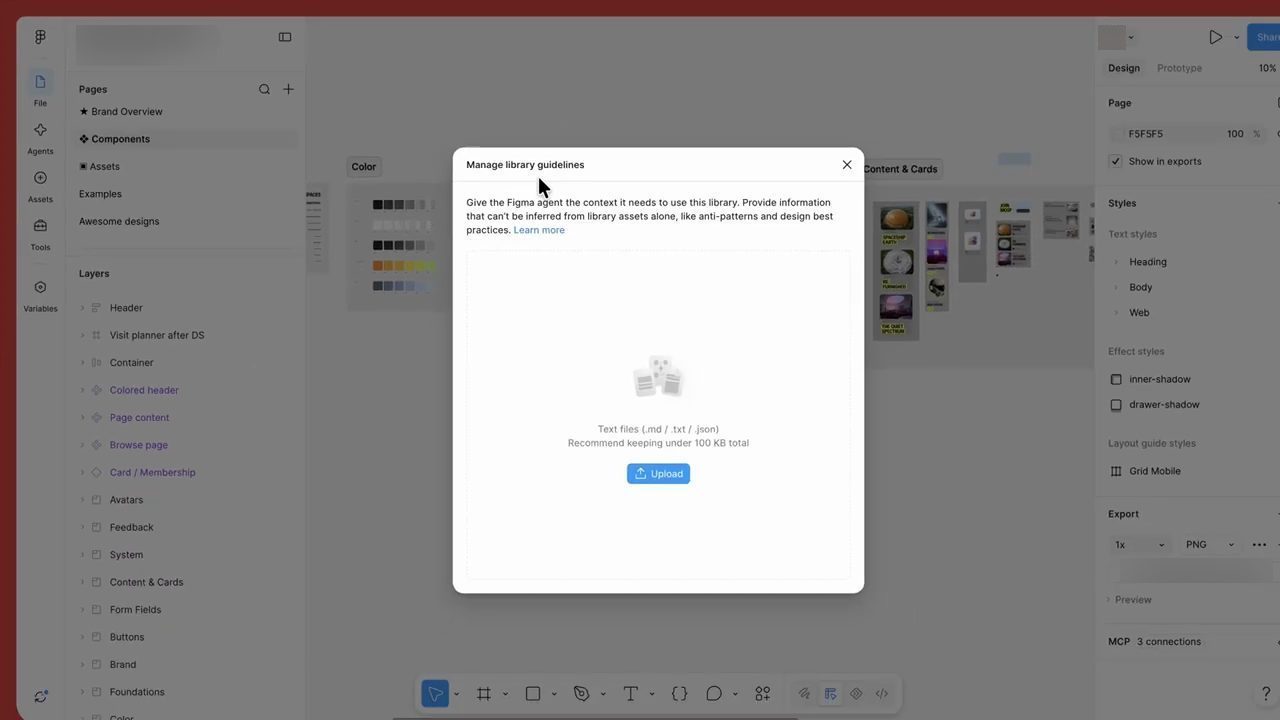This screenshot has width=1280, height=720.
Task: Click the Present play icon
Action: coord(1215,37)
